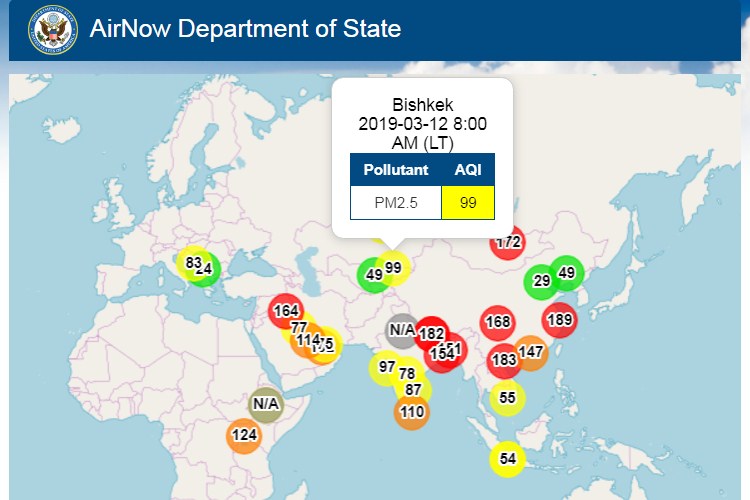Click the yellow 55 AQI marker
Screen dimensions: 750x500
pyautogui.click(x=508, y=398)
